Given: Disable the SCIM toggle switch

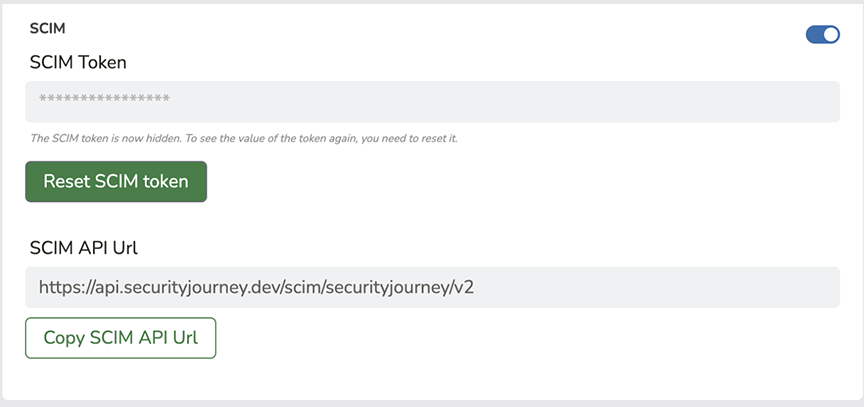Looking at the screenshot, I should (x=823, y=35).
